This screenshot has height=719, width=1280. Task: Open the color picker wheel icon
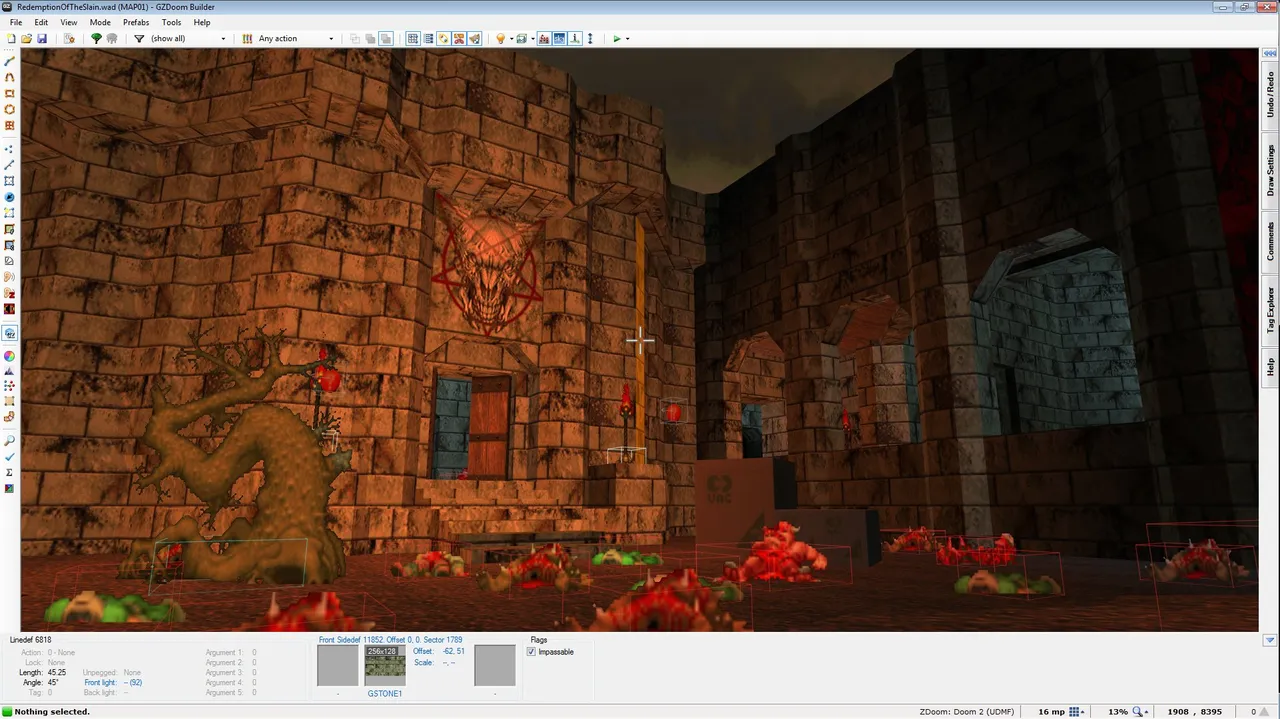coord(10,356)
